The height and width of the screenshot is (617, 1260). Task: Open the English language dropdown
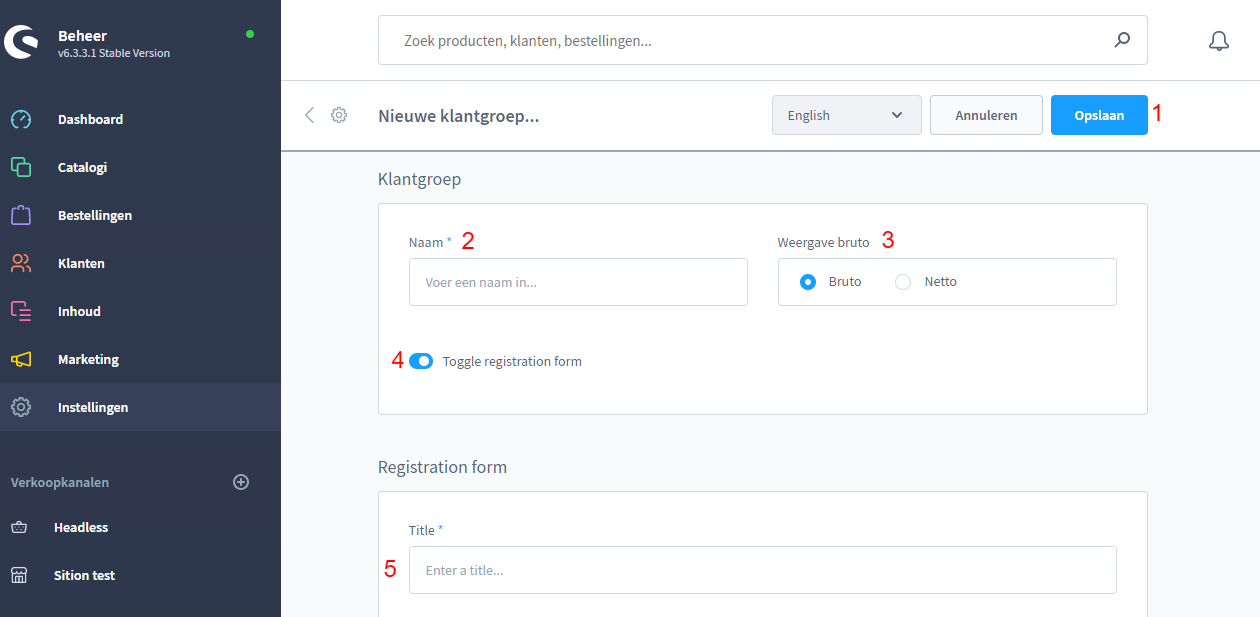(x=846, y=115)
